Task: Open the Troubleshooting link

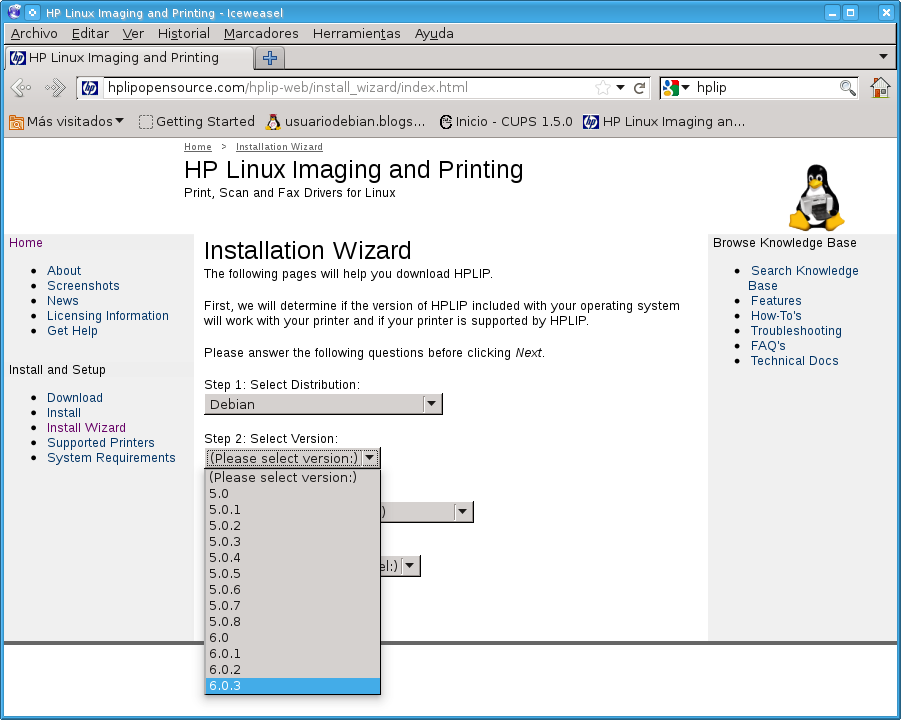Action: coord(796,331)
